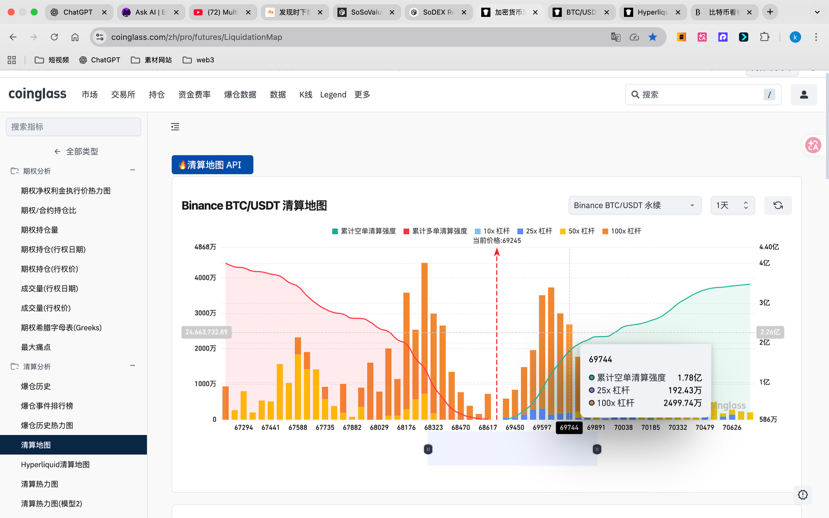Click the left handle of chart range slider
829x518 pixels.
point(428,449)
